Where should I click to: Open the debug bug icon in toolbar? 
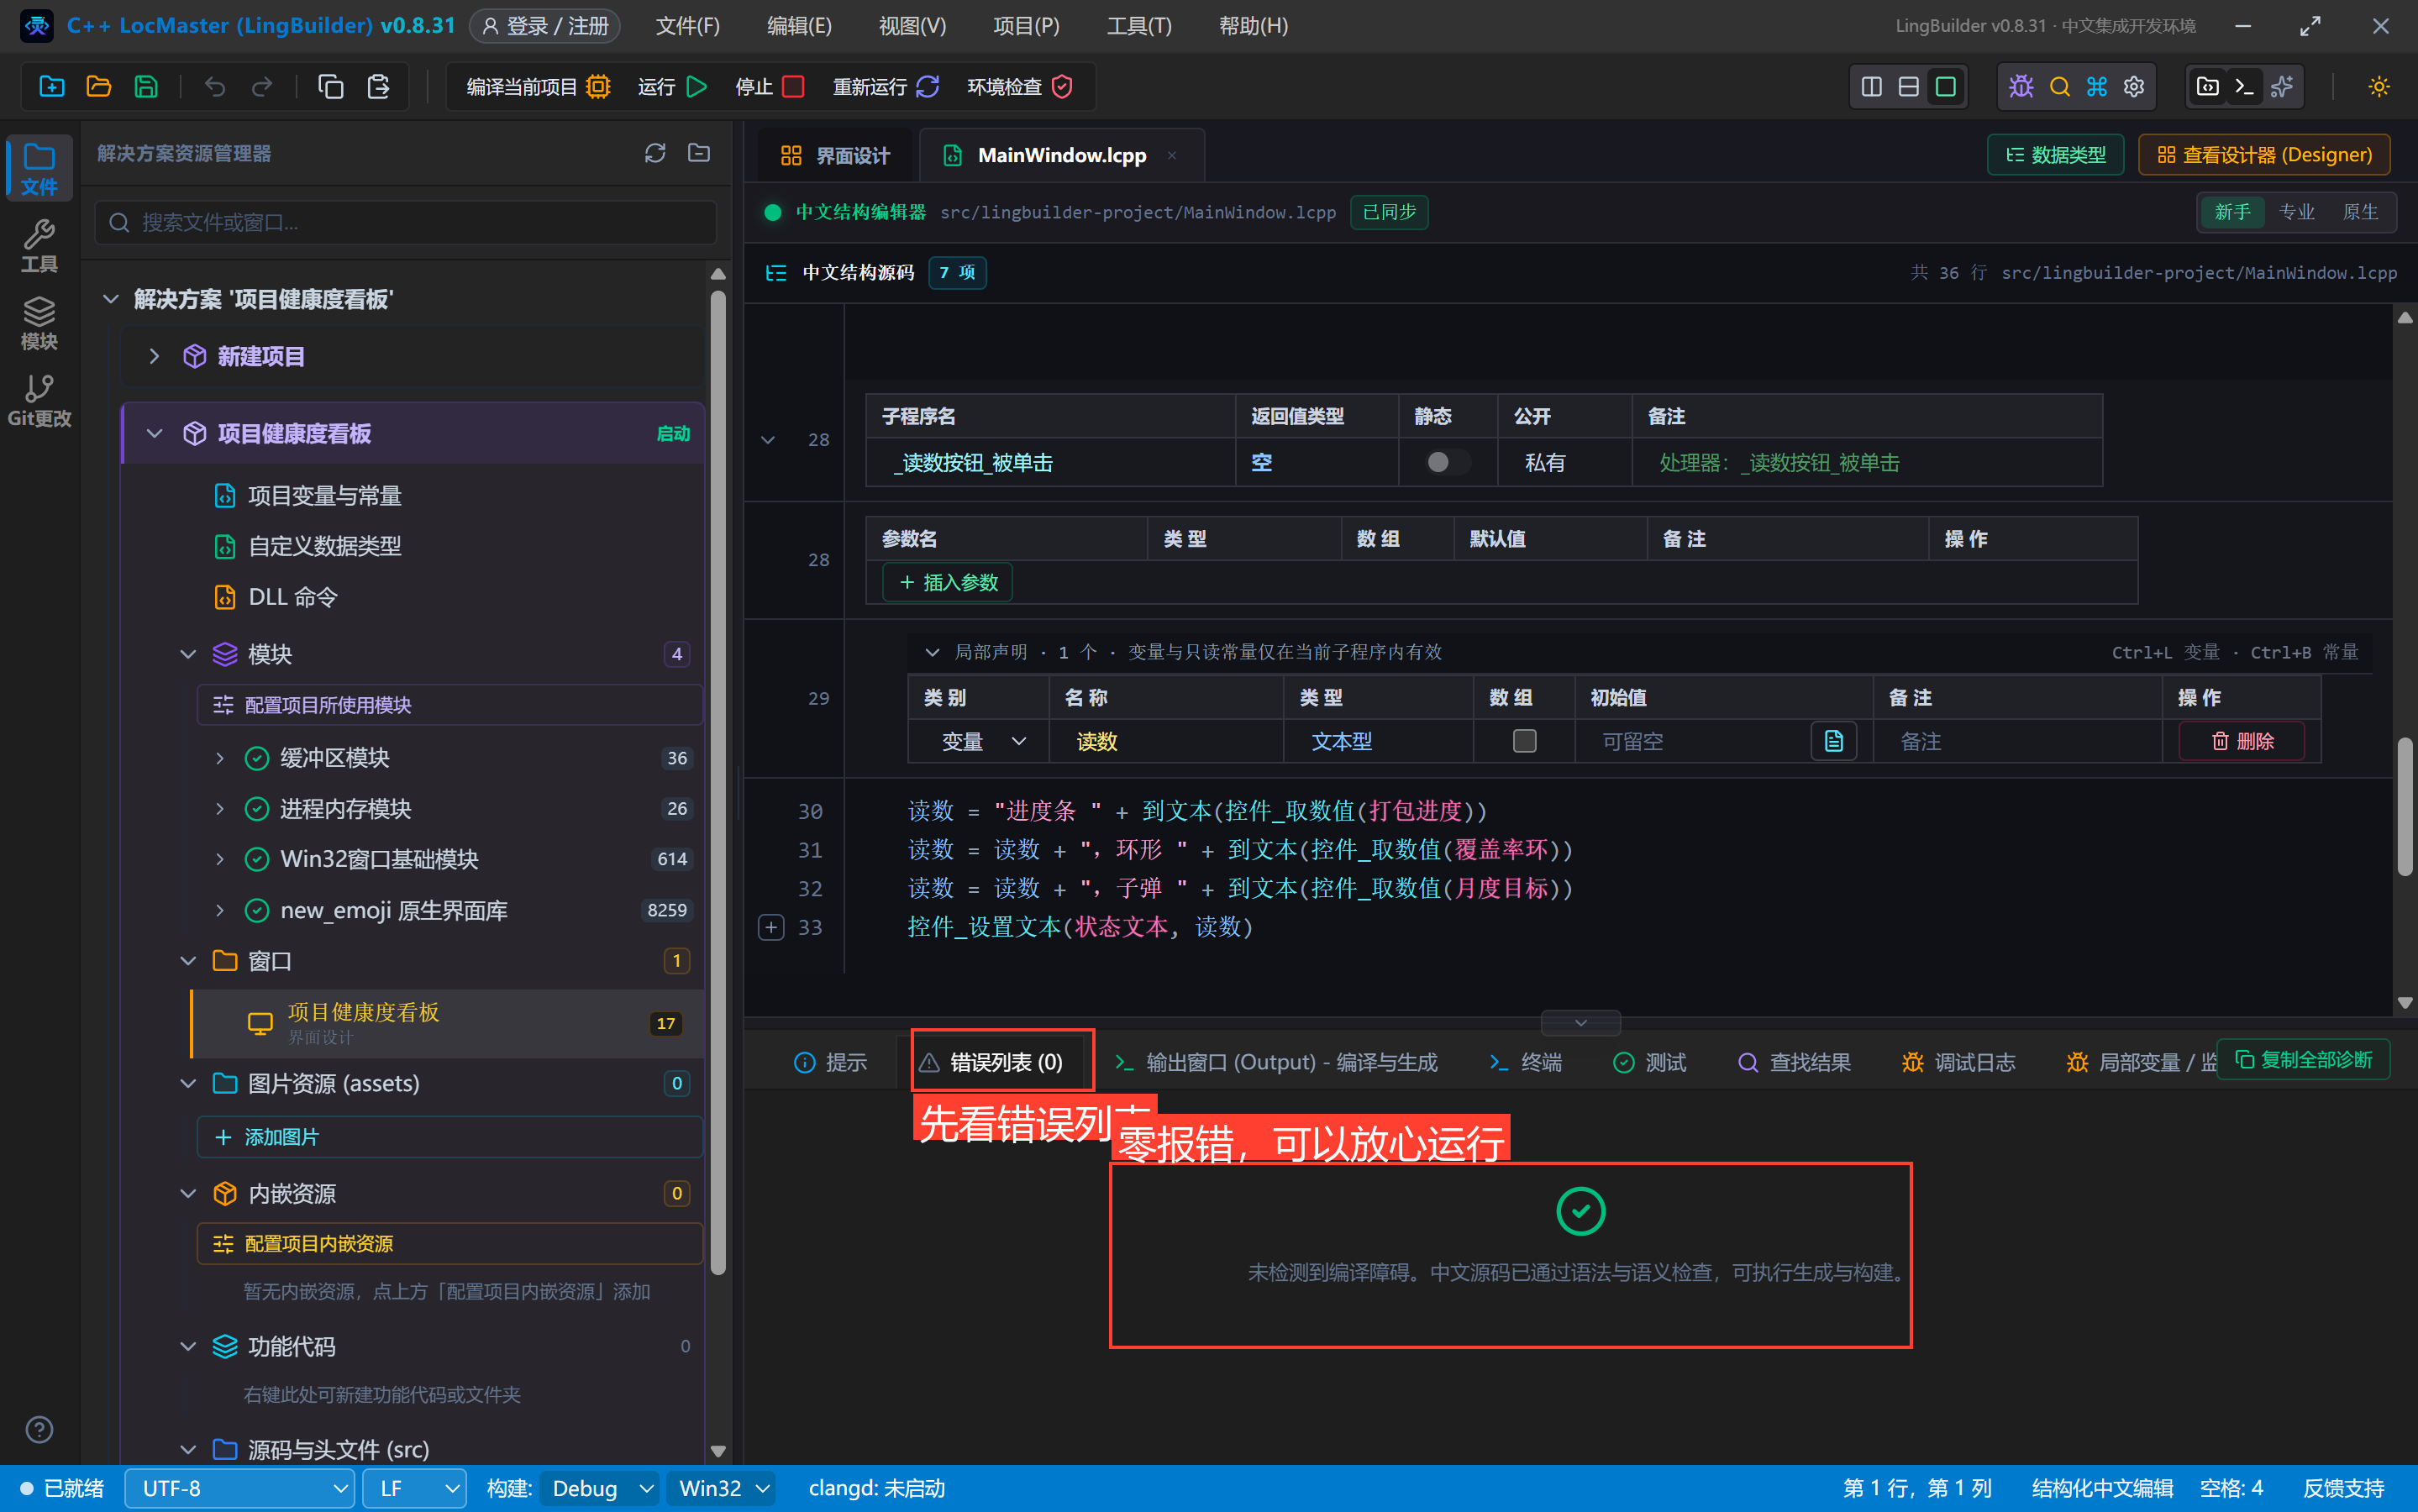2021,87
